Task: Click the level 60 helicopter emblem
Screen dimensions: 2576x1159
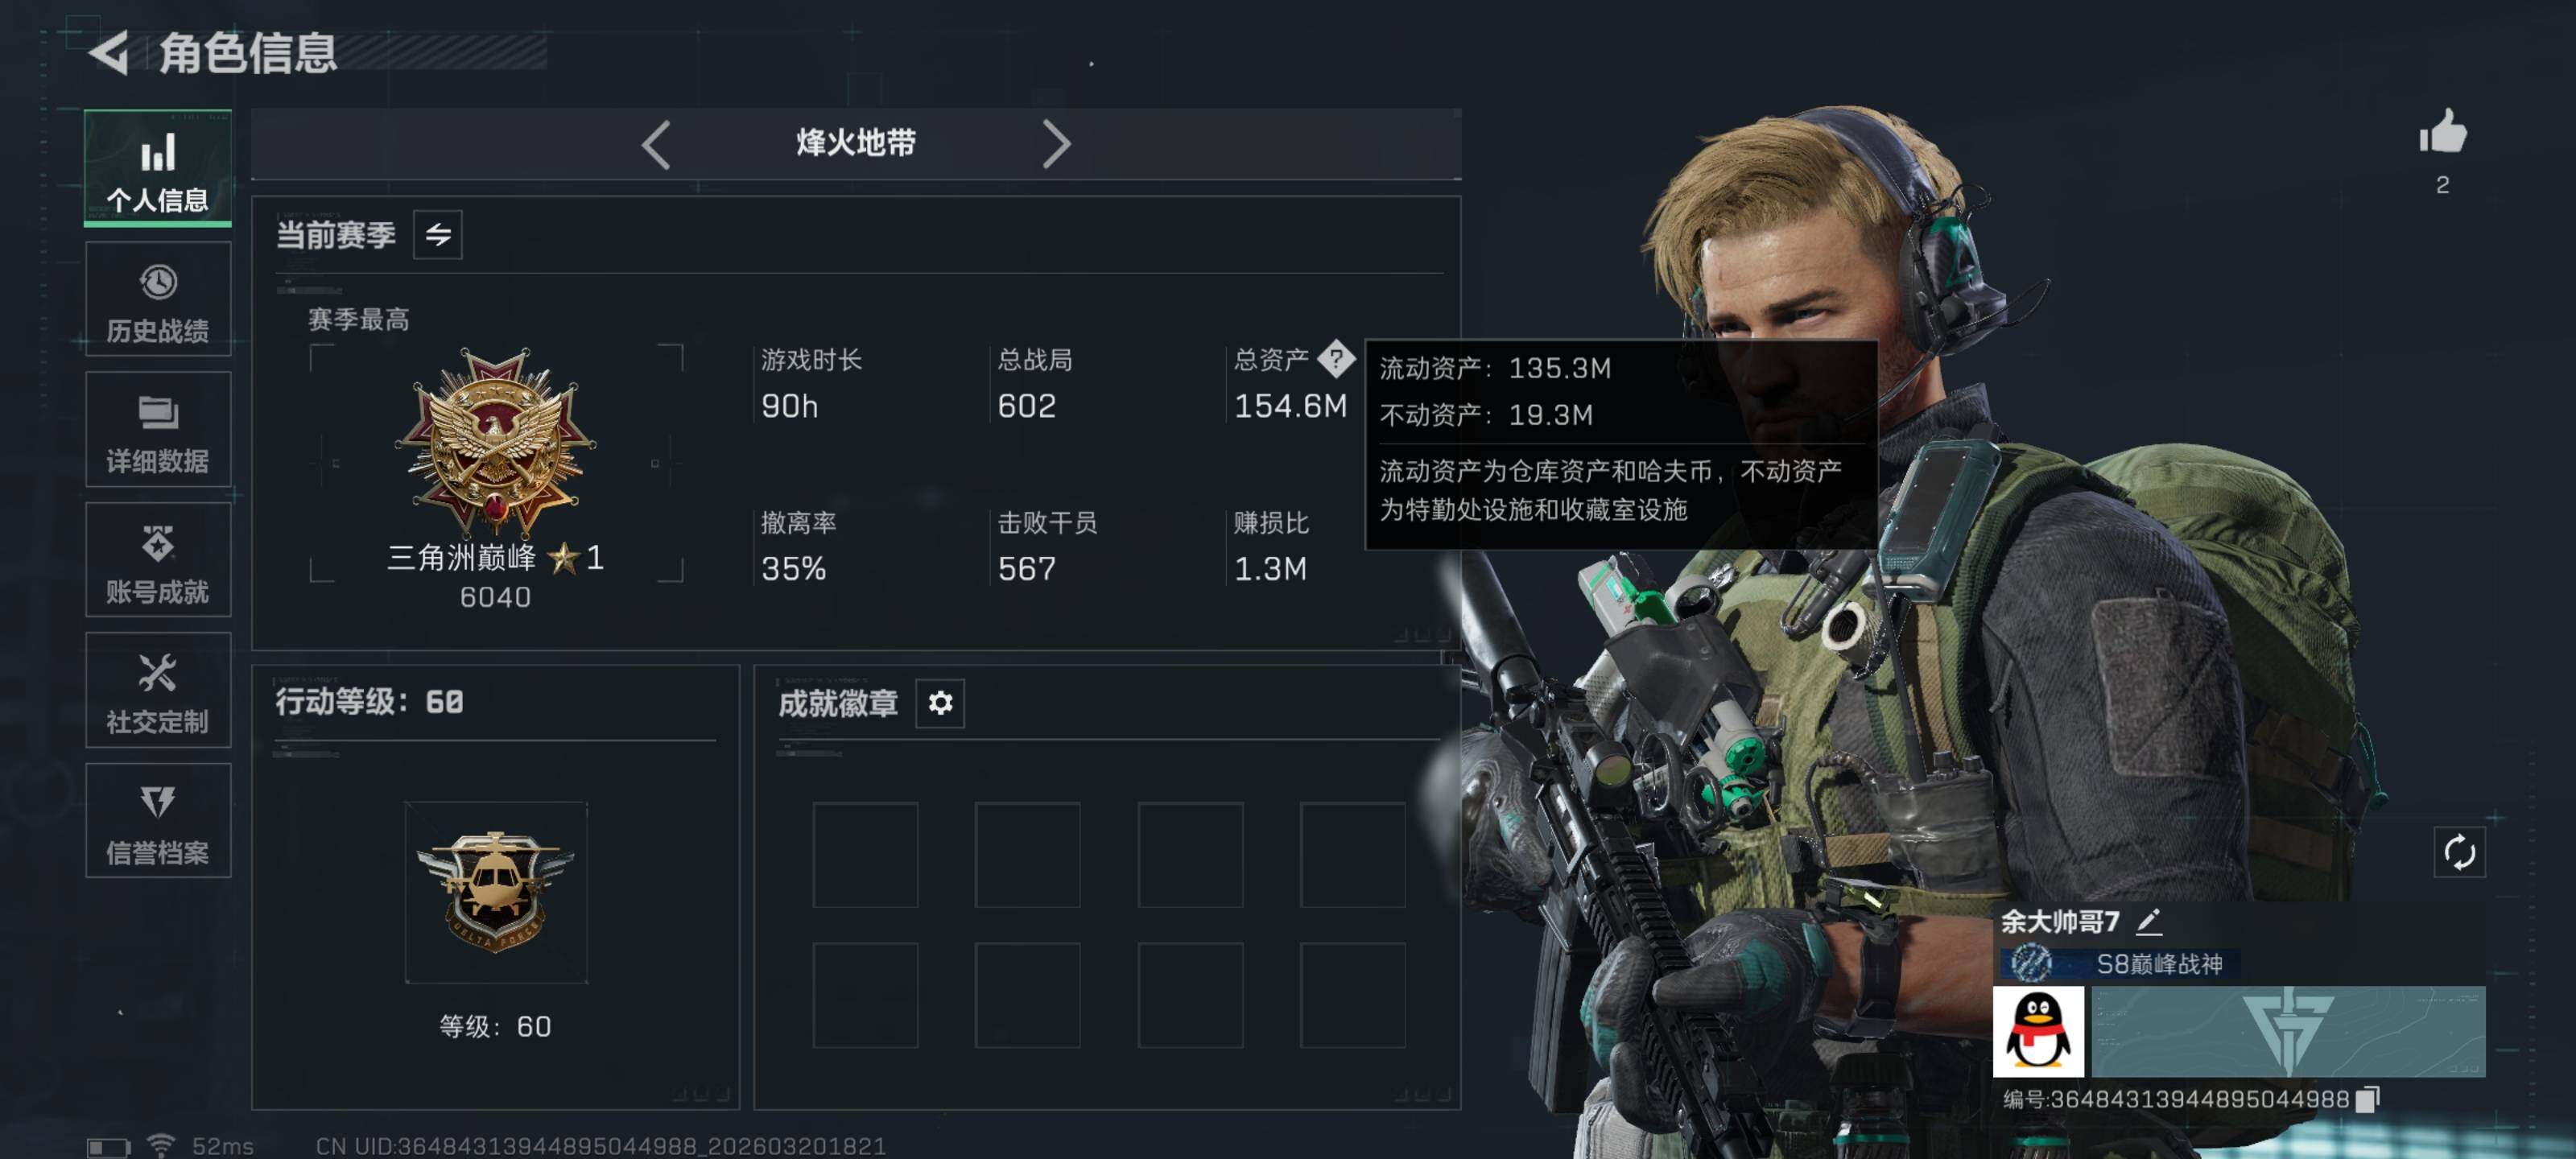Action: tap(496, 891)
